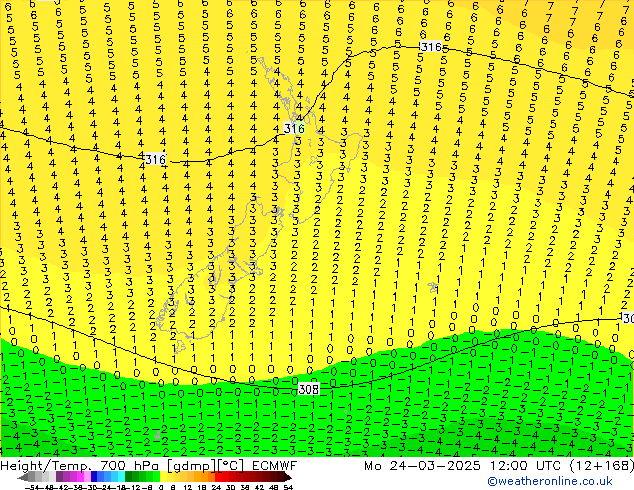The height and width of the screenshot is (490, 634).
Task: Open the weatheronline.co.uk copyright link
Action: (x=550, y=481)
